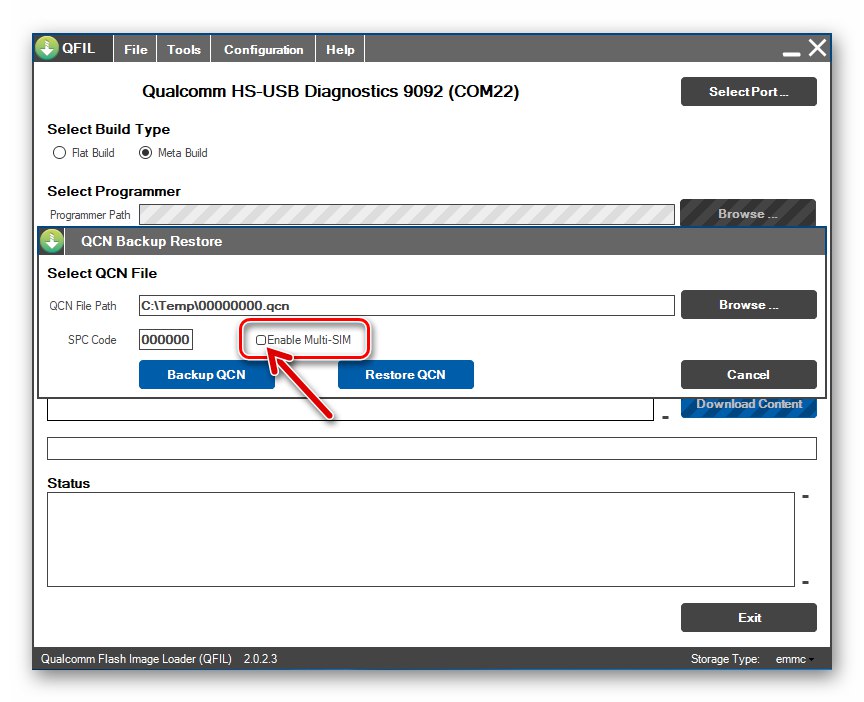Click the Exit button
Image resolution: width=864 pixels, height=702 pixels.
pyautogui.click(x=748, y=618)
